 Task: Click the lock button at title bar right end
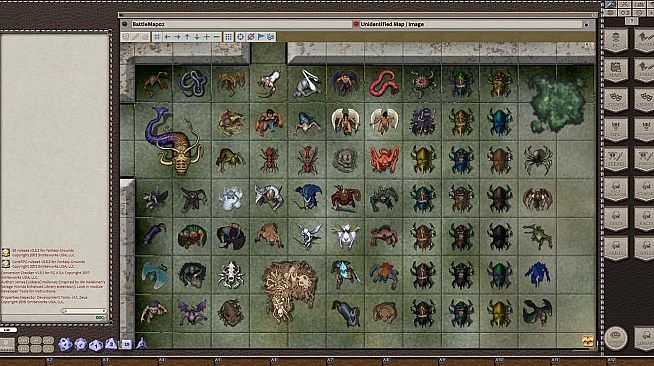(586, 25)
